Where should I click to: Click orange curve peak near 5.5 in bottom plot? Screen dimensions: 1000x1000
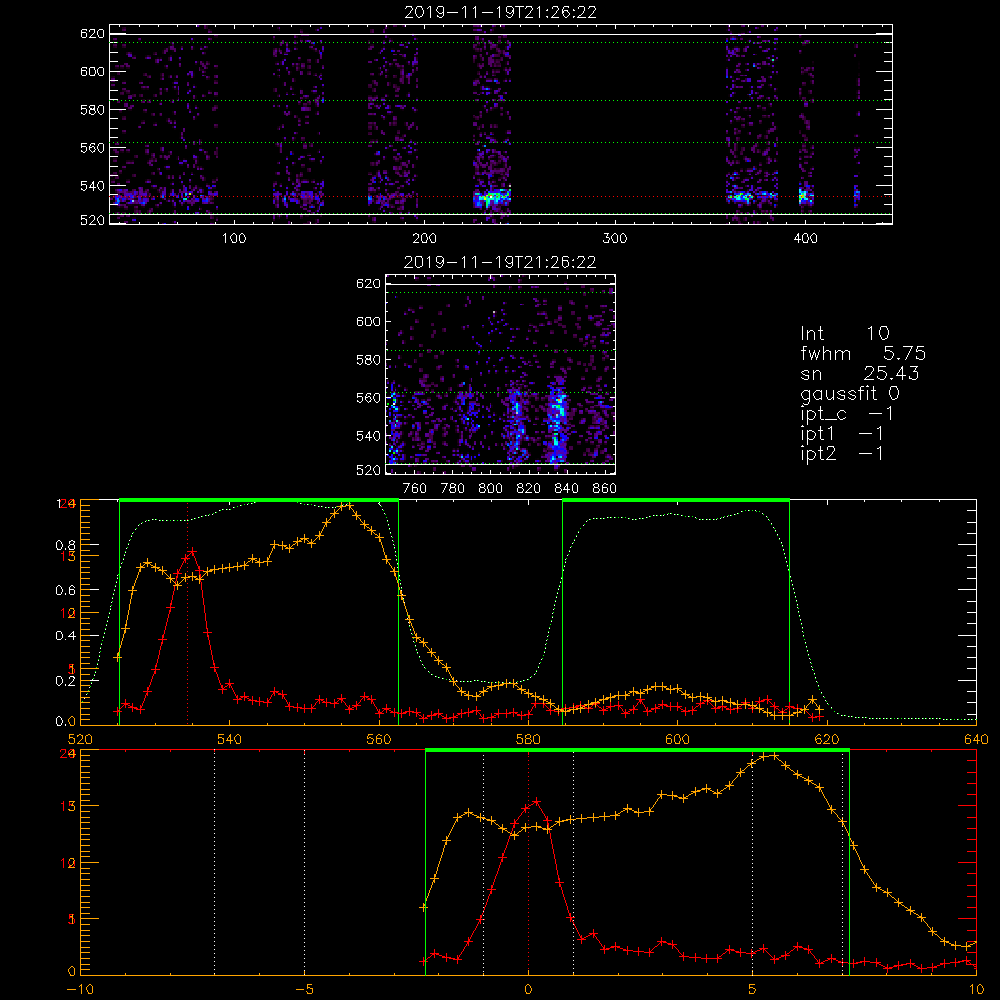coord(772,756)
